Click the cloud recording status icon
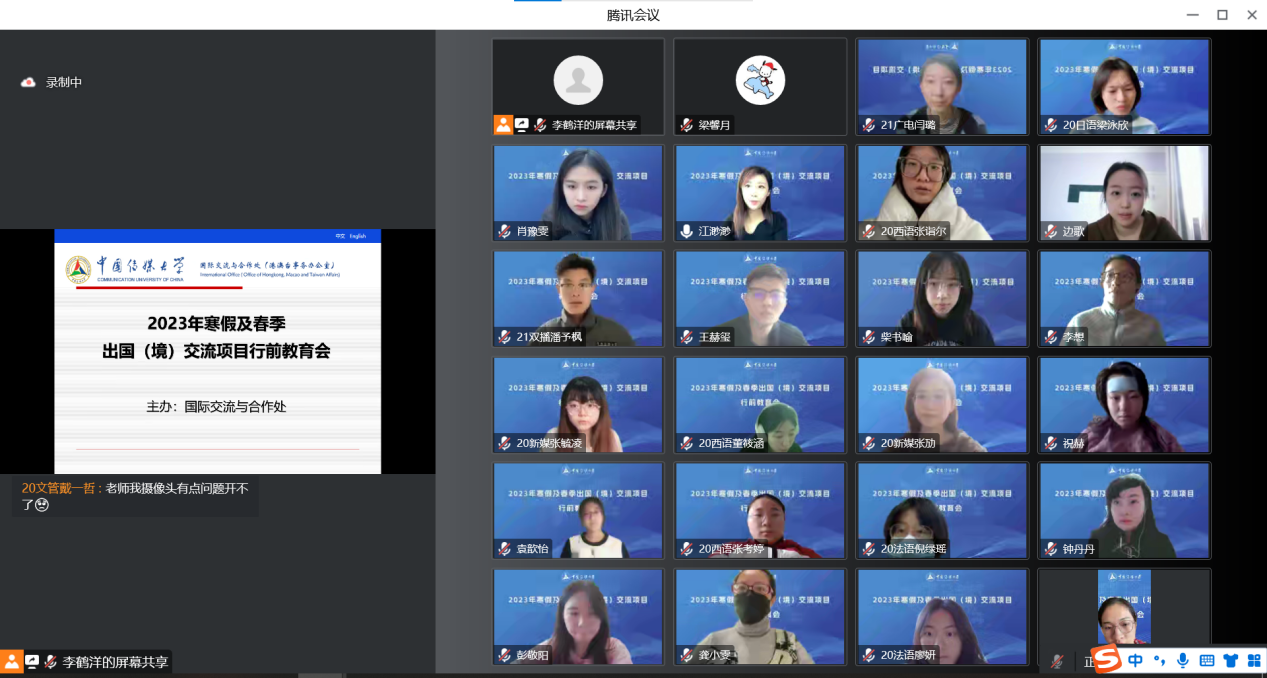1267x678 pixels. (x=28, y=83)
